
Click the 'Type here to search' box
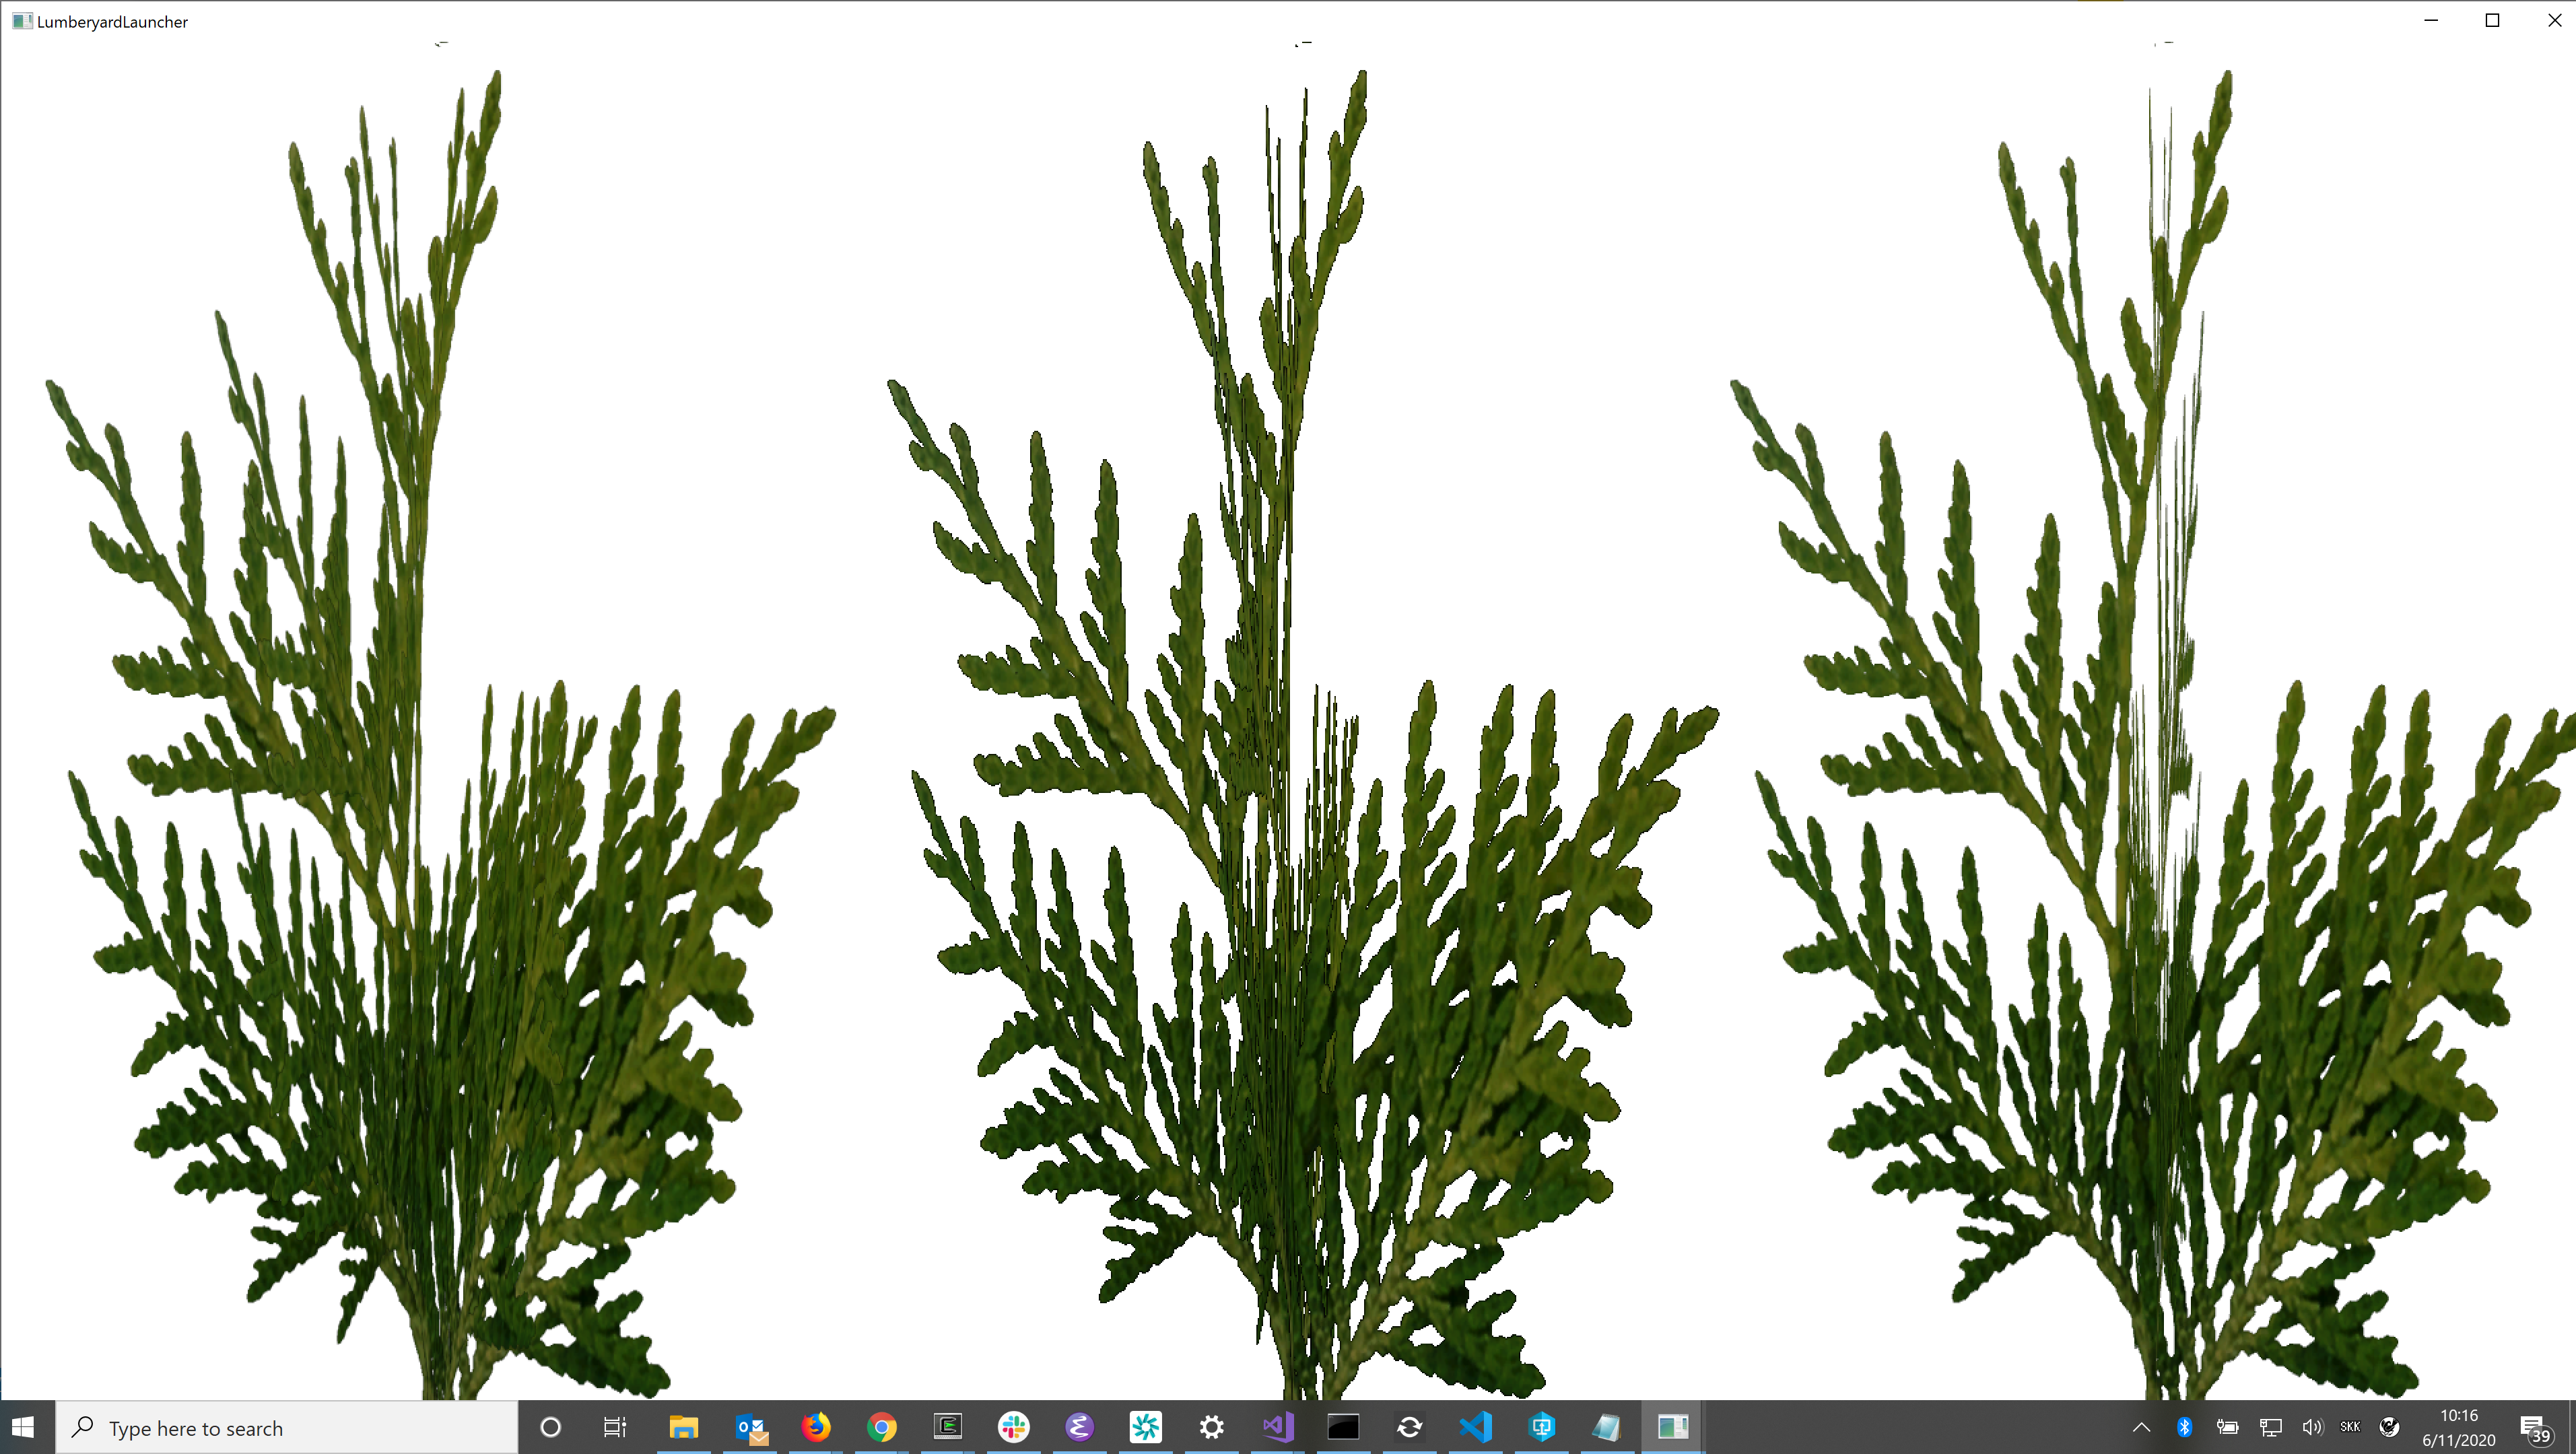tap(290, 1428)
